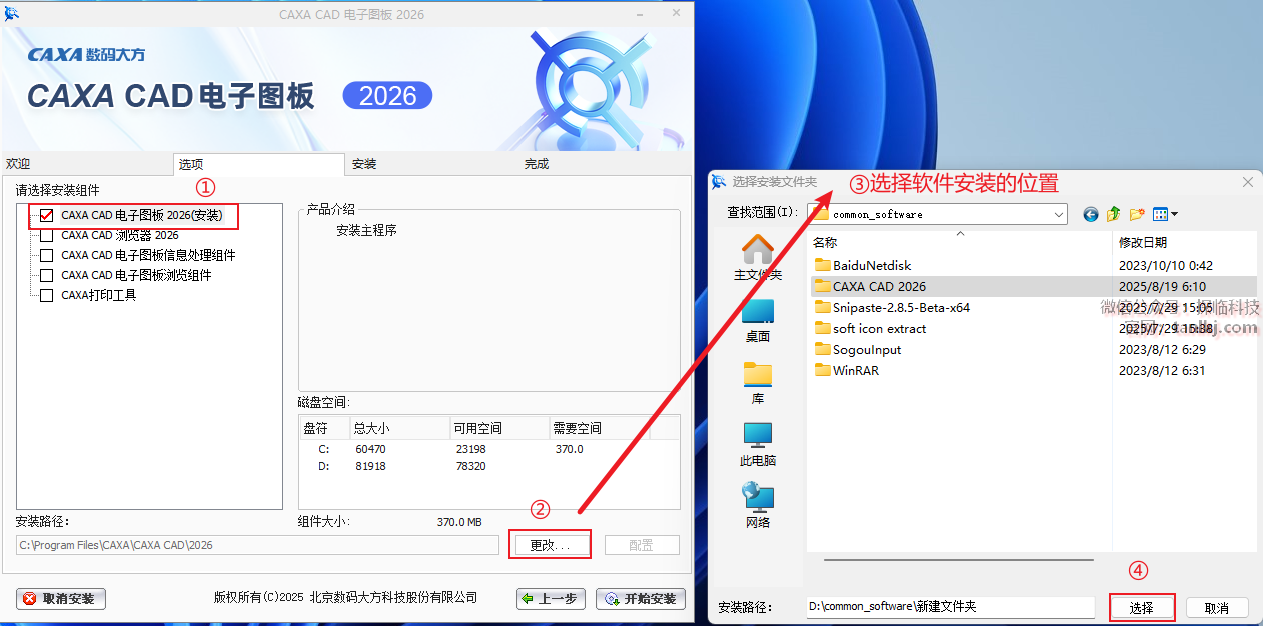Sort by the 名称 column header
Image resolution: width=1263 pixels, height=626 pixels.
(x=825, y=243)
